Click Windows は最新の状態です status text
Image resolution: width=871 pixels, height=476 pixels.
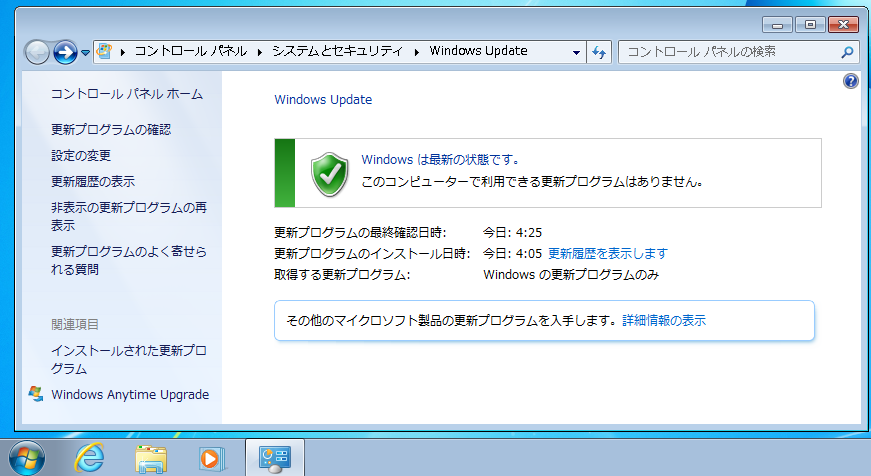pyautogui.click(x=440, y=159)
